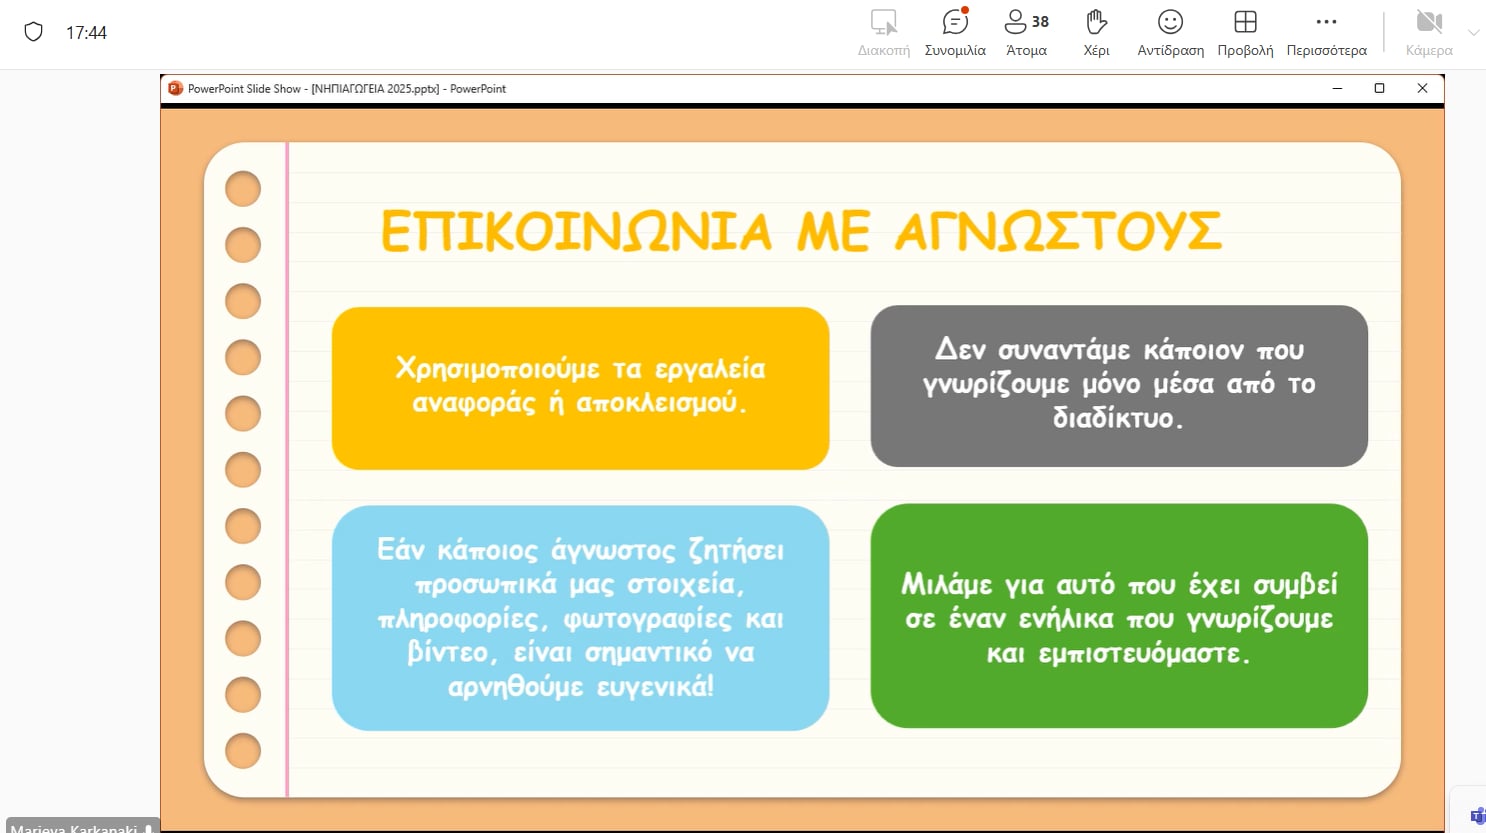Image resolution: width=1486 pixels, height=833 pixels.
Task: Click the yellow box about εργαλεία αναφοράς
Action: pos(580,388)
